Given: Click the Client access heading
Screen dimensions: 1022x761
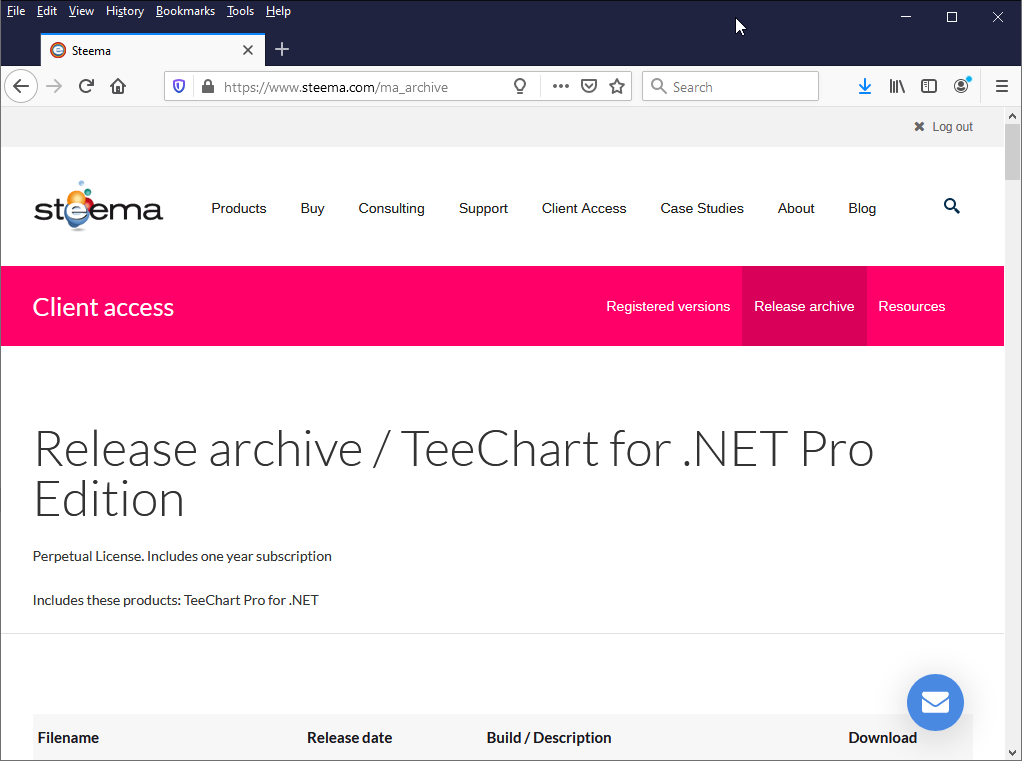Looking at the screenshot, I should click(103, 307).
